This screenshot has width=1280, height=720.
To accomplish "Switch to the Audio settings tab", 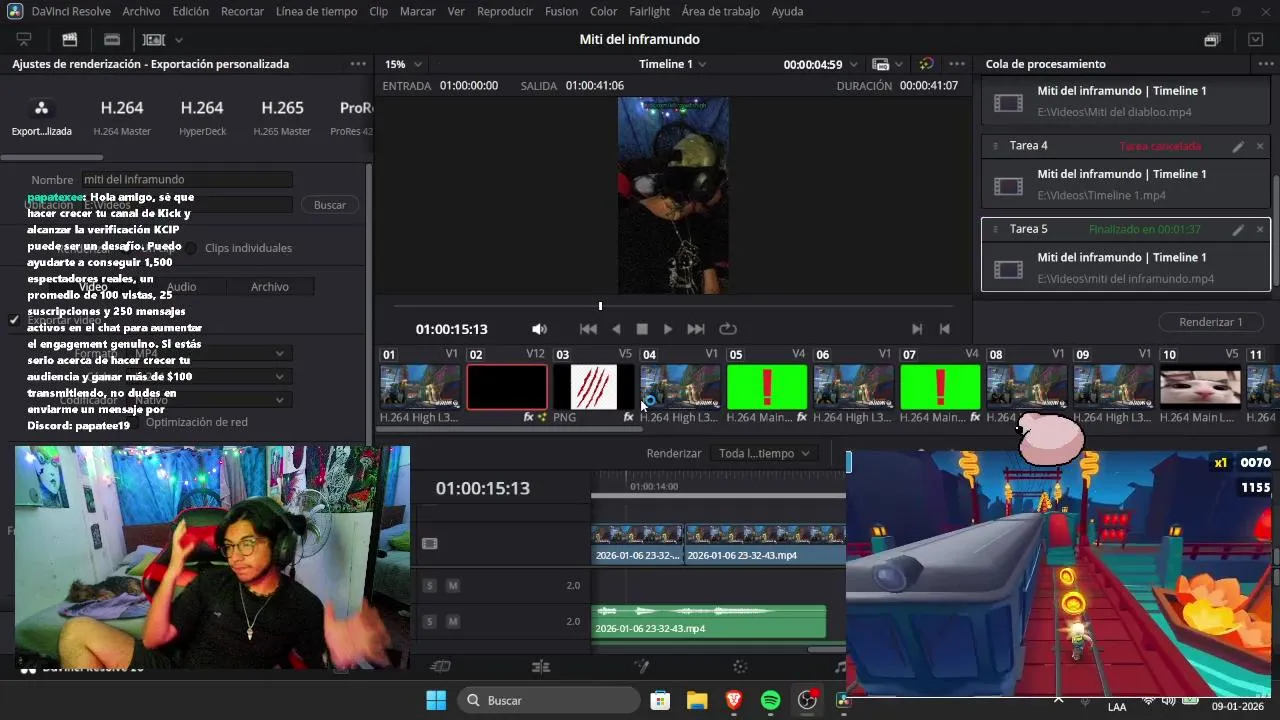I will (x=181, y=287).
